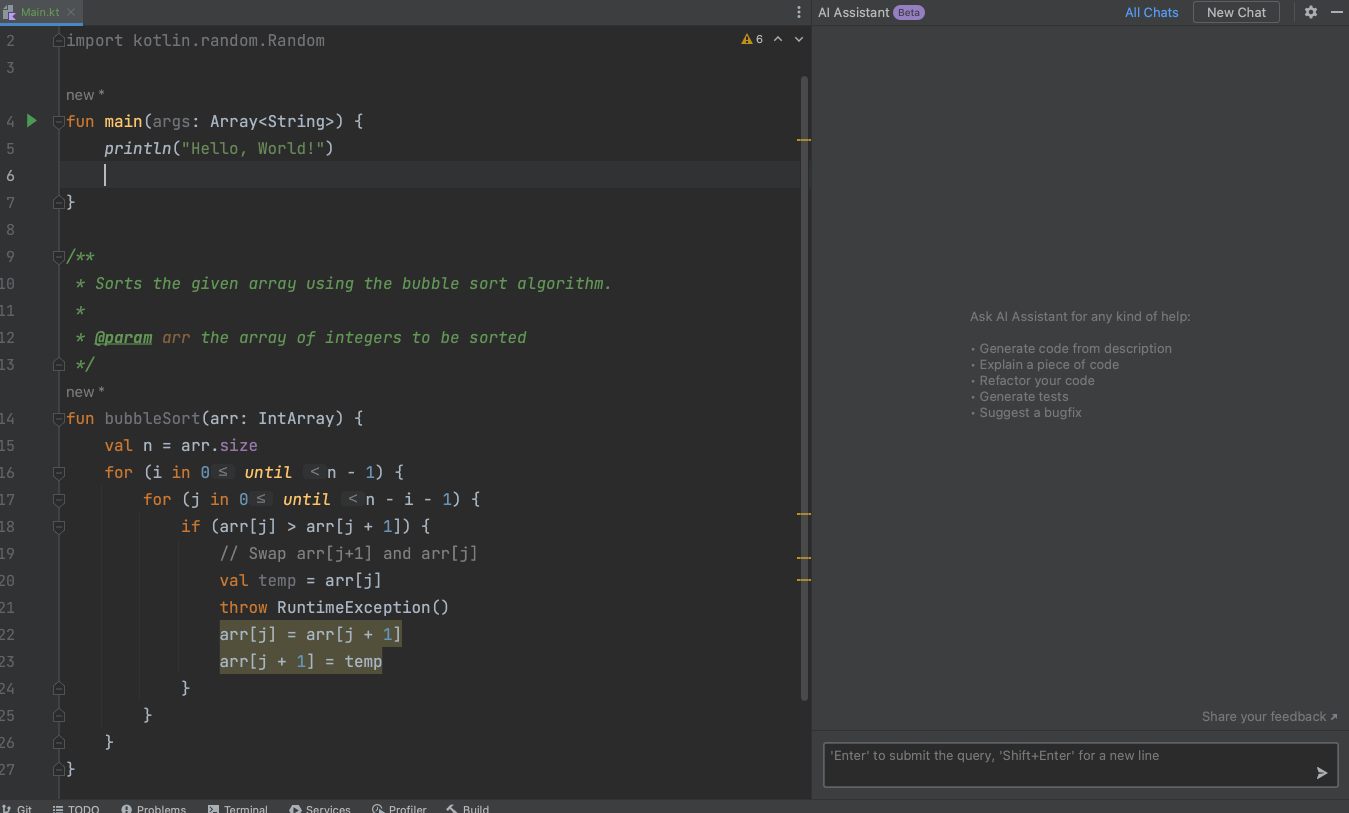This screenshot has width=1349, height=813.
Task: Collapse the main function fold marker
Action: 59,122
